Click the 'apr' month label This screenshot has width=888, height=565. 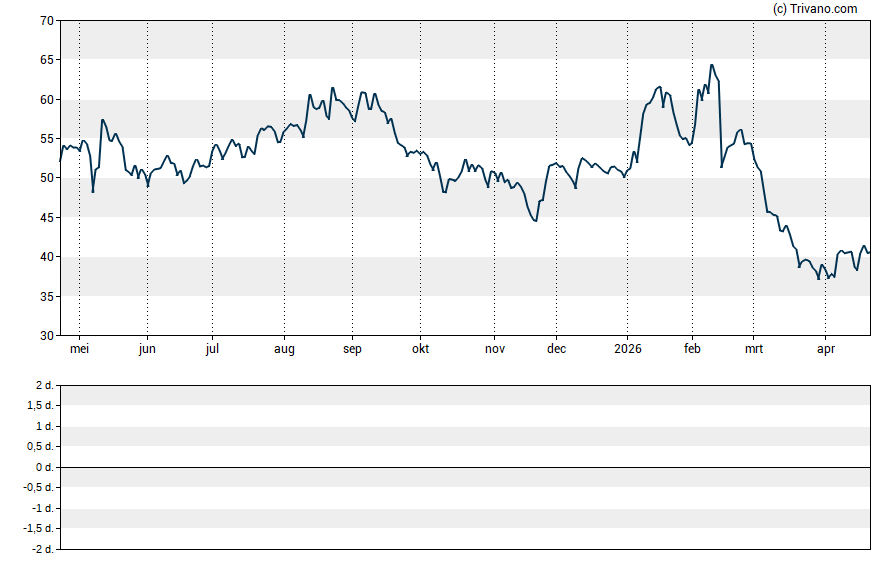[825, 349]
